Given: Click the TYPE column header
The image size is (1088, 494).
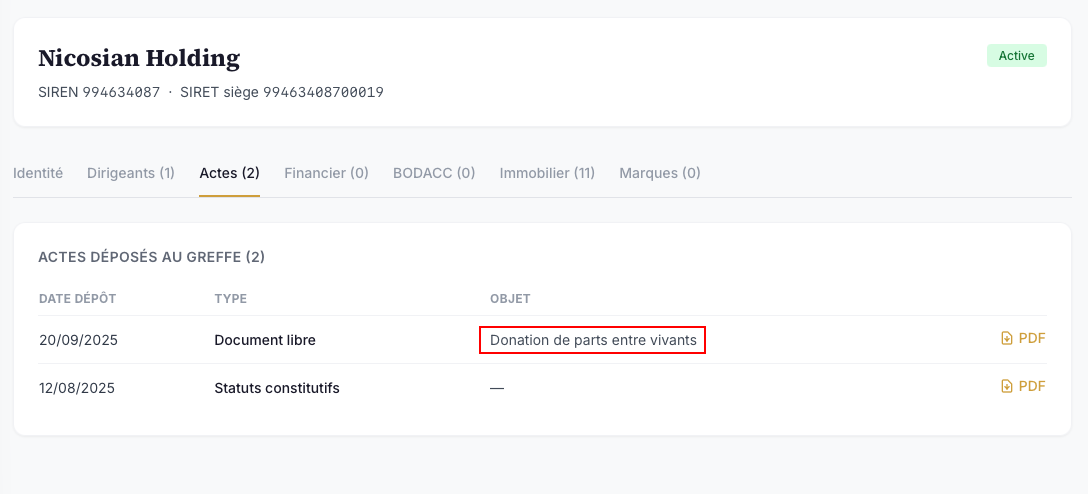Looking at the screenshot, I should click(x=231, y=299).
